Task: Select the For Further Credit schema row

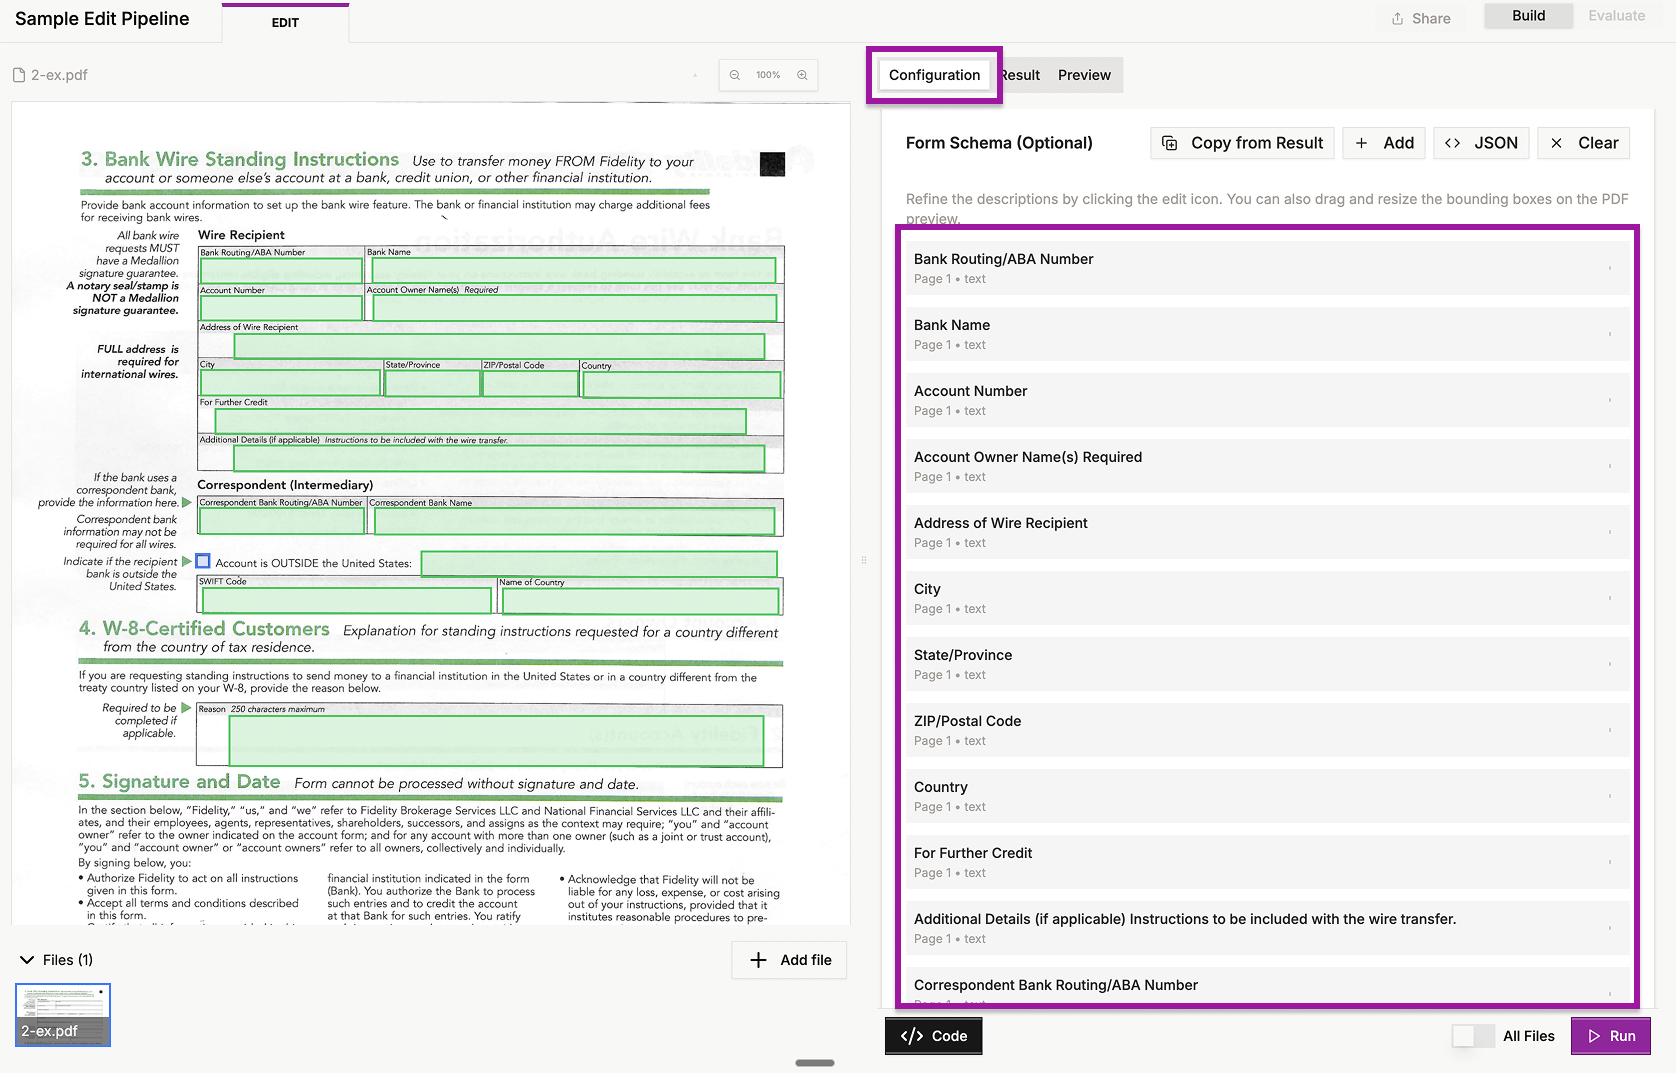Action: tap(1267, 862)
